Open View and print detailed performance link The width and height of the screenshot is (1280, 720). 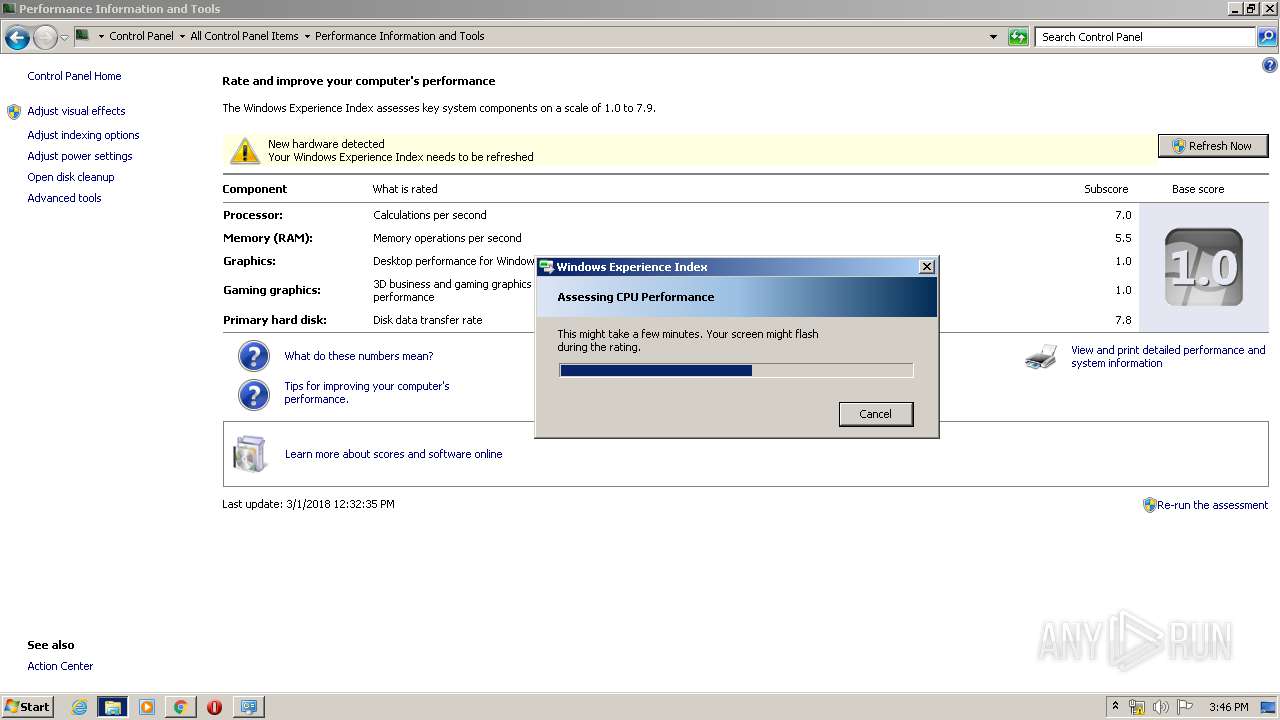point(1168,356)
